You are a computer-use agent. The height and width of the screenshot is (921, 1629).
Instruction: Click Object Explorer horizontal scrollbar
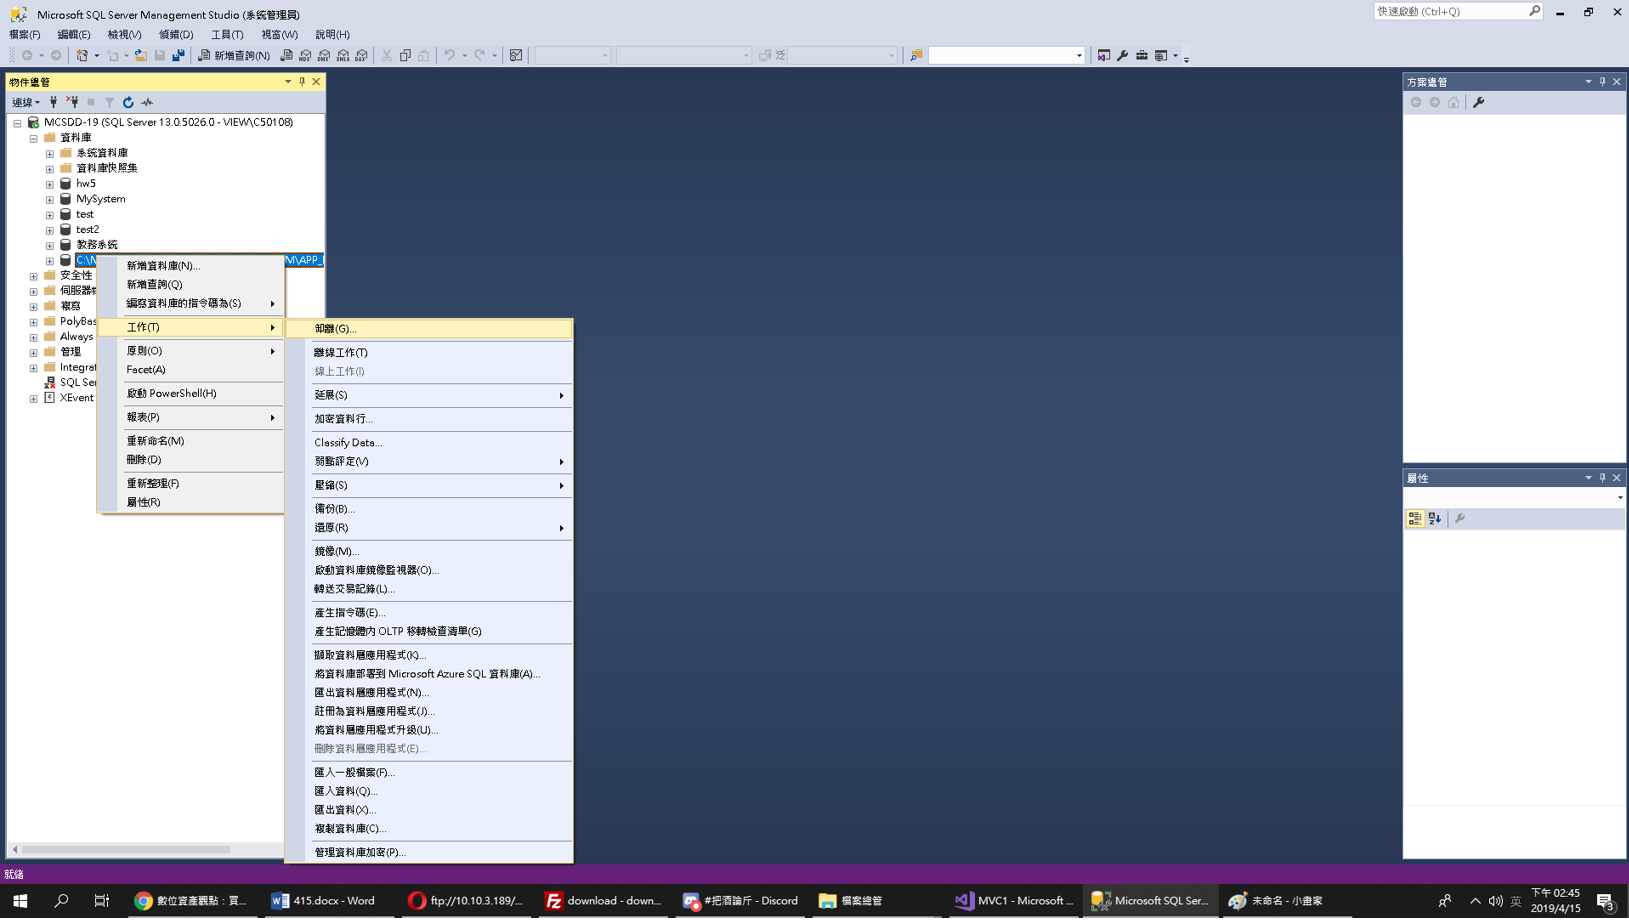(x=126, y=850)
